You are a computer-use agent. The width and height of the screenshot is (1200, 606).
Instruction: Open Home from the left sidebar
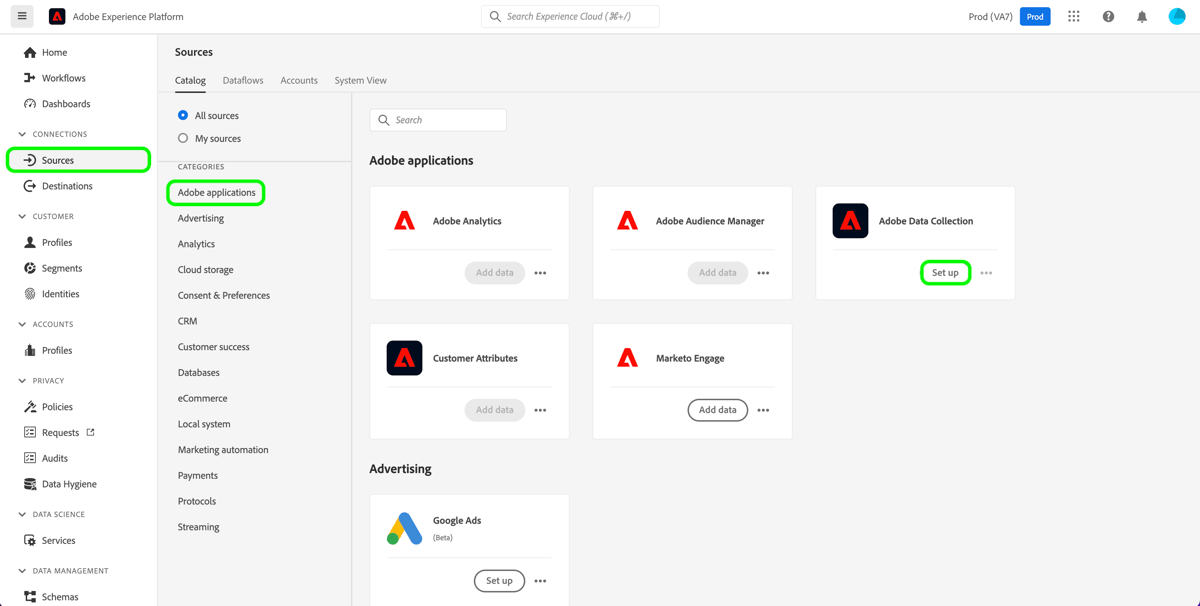pos(57,52)
